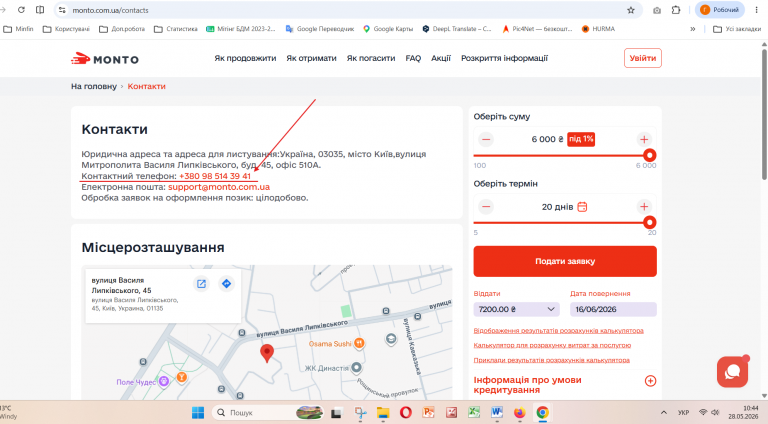Open Opera browser from the taskbar

406,413
